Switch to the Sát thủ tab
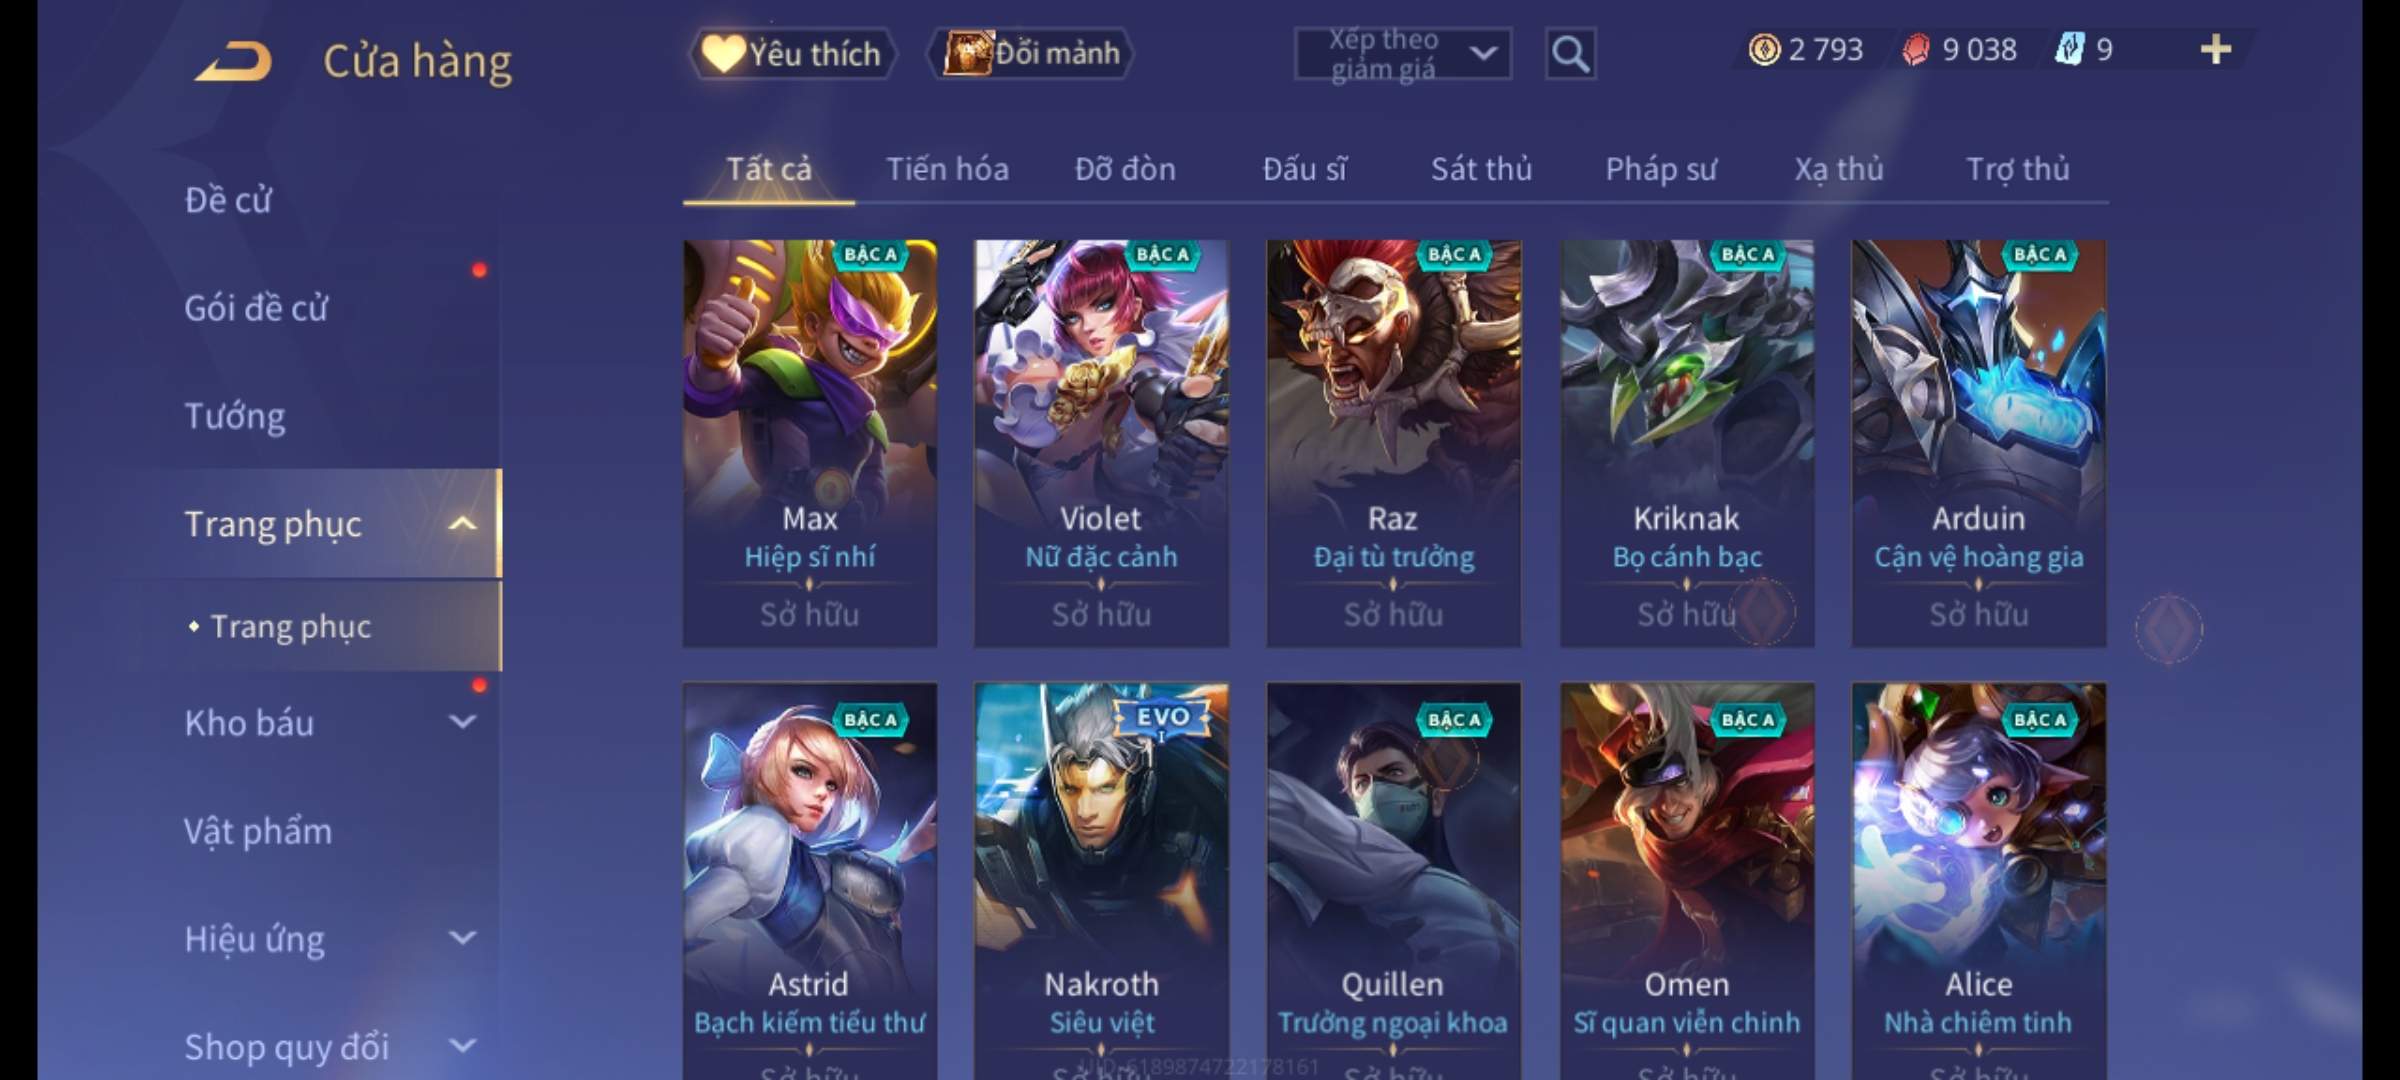This screenshot has width=2400, height=1080. 1481,169
